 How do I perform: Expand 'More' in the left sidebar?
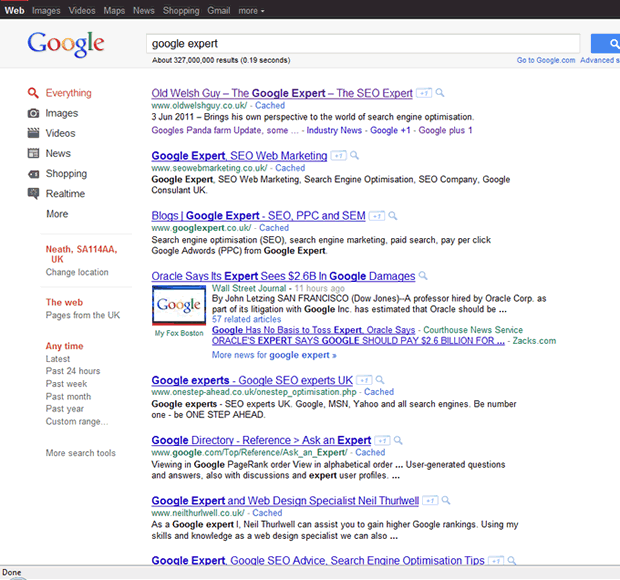pyautogui.click(x=57, y=214)
